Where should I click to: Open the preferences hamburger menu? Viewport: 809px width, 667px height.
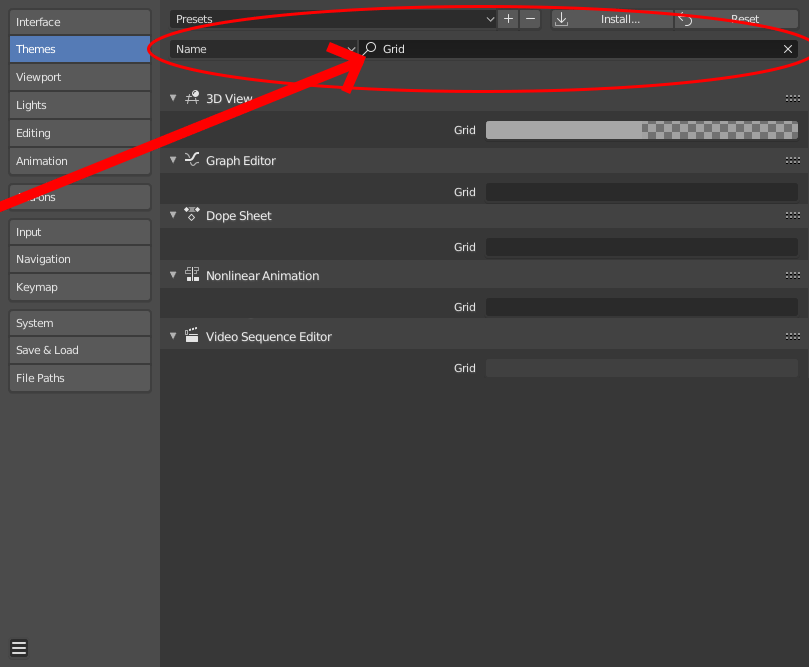pyautogui.click(x=19, y=647)
